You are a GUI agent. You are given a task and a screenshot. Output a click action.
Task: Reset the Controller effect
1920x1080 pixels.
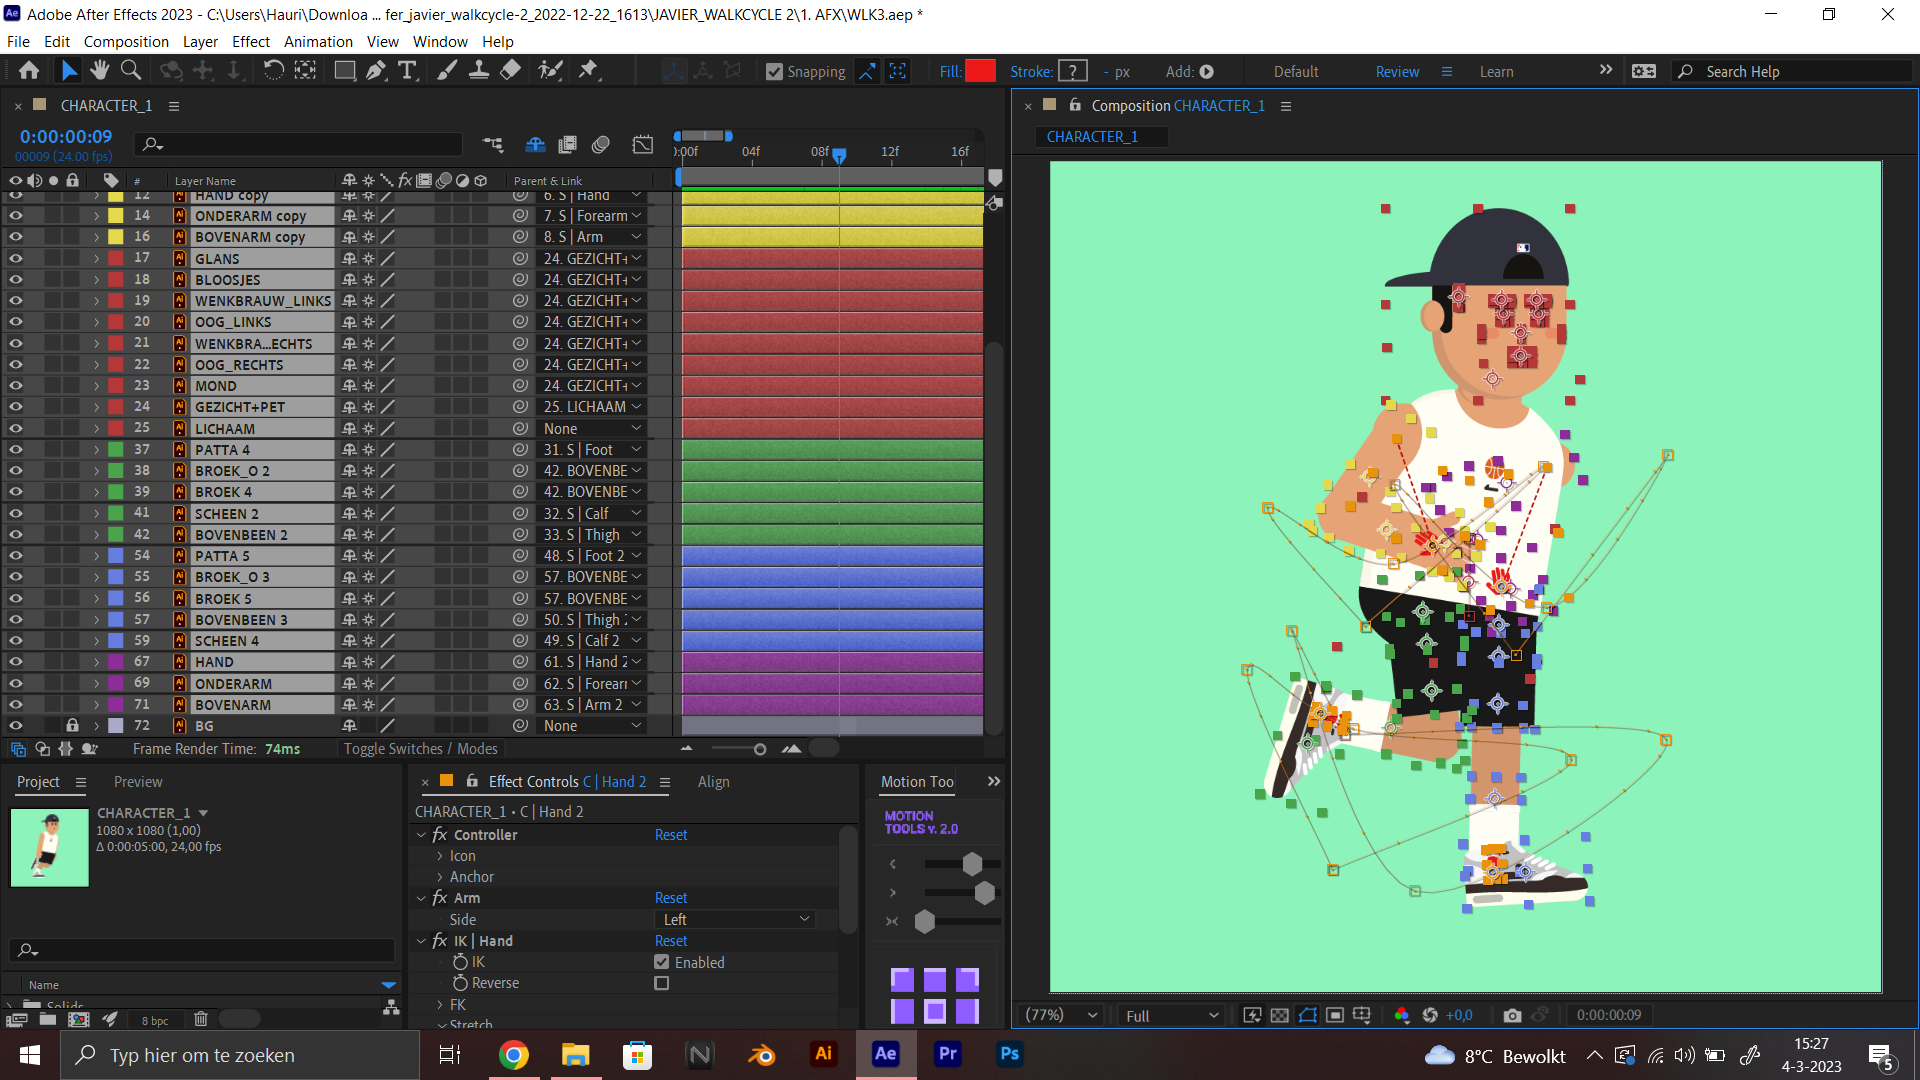[671, 835]
